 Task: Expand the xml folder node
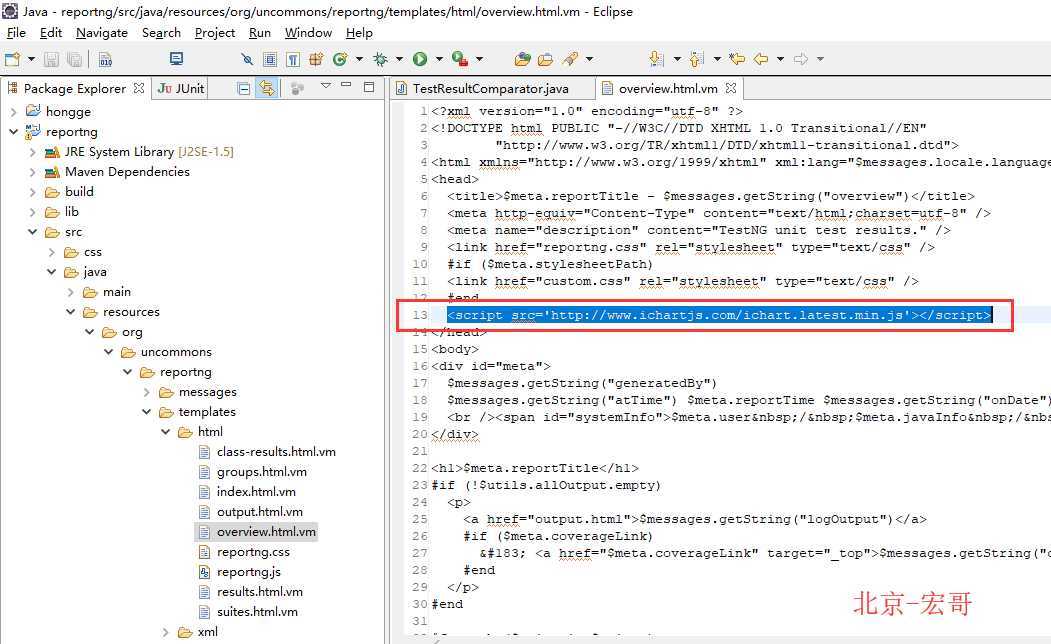166,632
